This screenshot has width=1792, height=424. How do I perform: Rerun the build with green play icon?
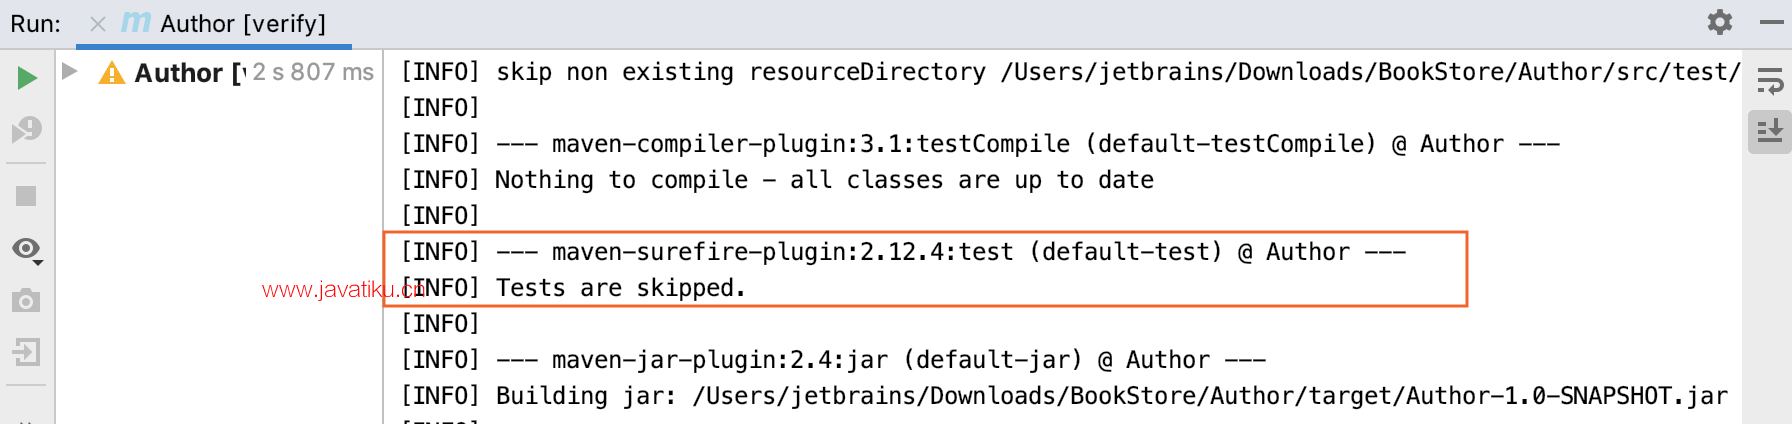coord(27,78)
